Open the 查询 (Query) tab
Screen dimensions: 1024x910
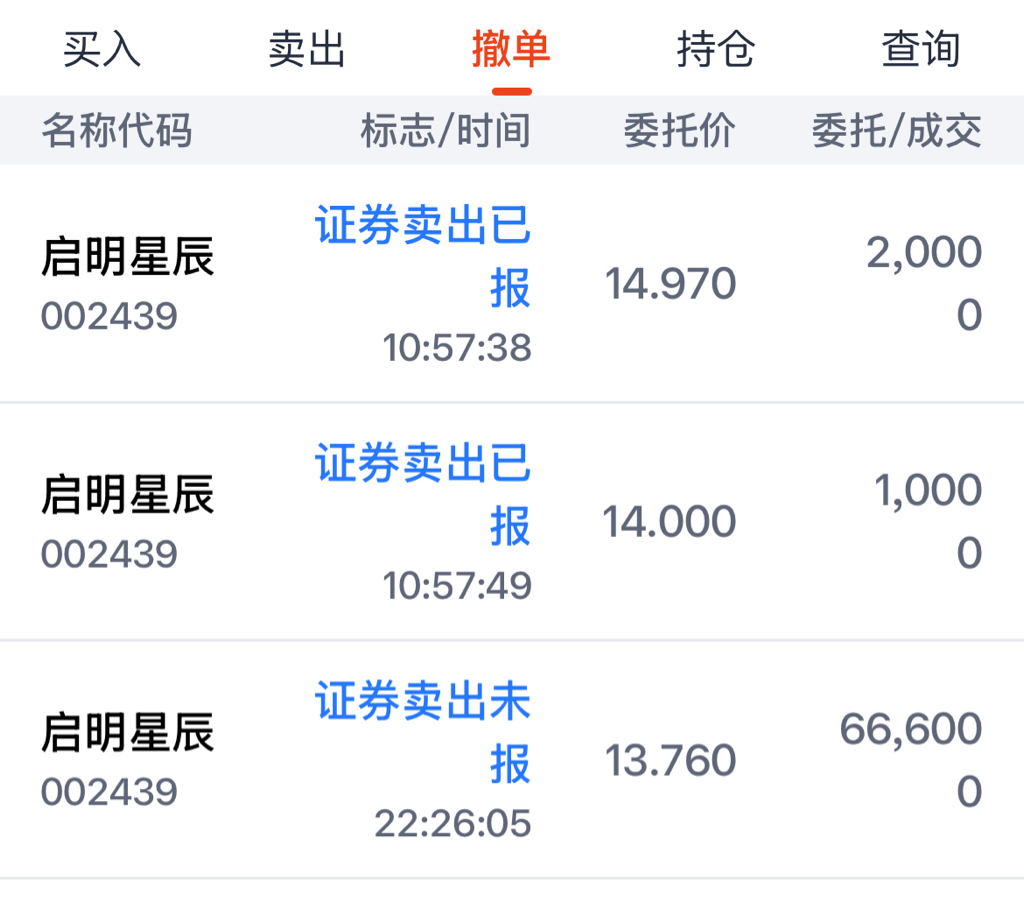[920, 49]
